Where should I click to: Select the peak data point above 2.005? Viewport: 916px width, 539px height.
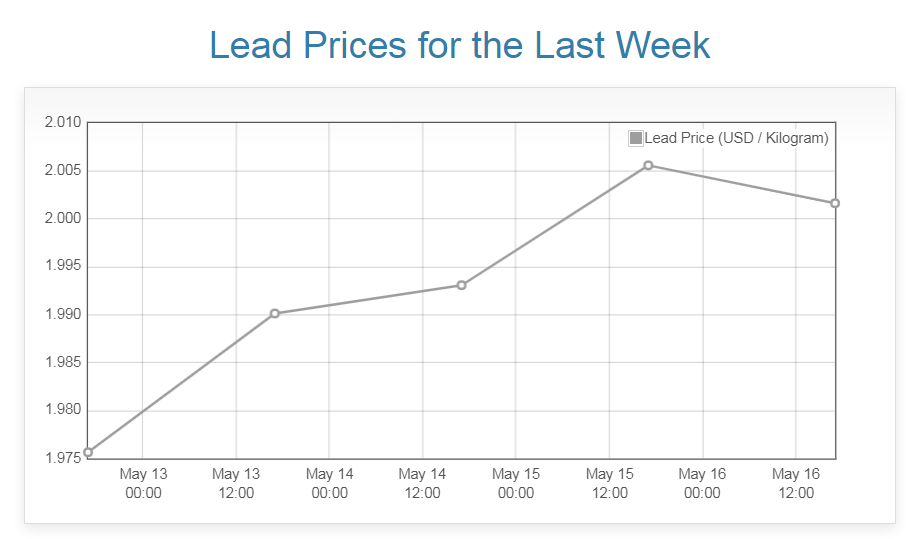[648, 165]
